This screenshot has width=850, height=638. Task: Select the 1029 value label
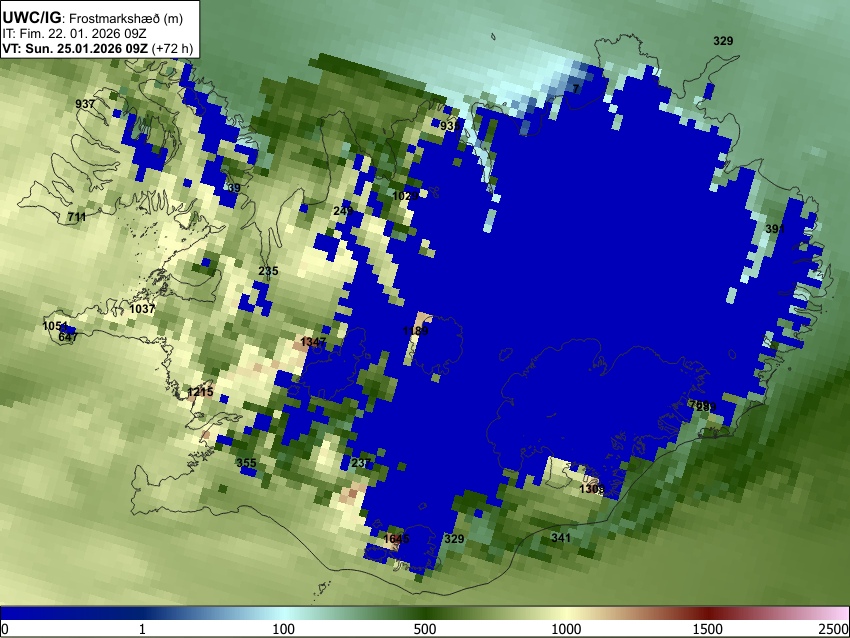click(x=405, y=196)
